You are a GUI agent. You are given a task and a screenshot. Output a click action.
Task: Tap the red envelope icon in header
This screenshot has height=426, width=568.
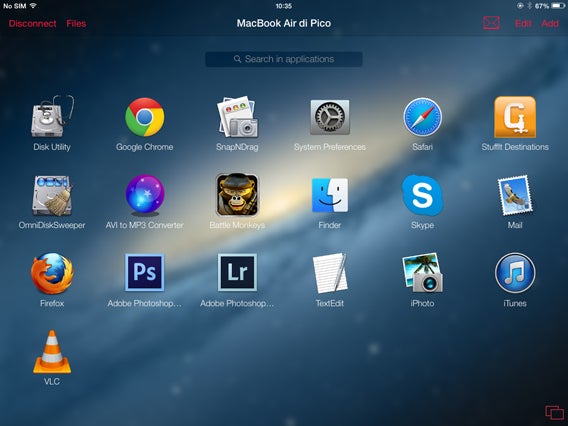pyautogui.click(x=492, y=23)
